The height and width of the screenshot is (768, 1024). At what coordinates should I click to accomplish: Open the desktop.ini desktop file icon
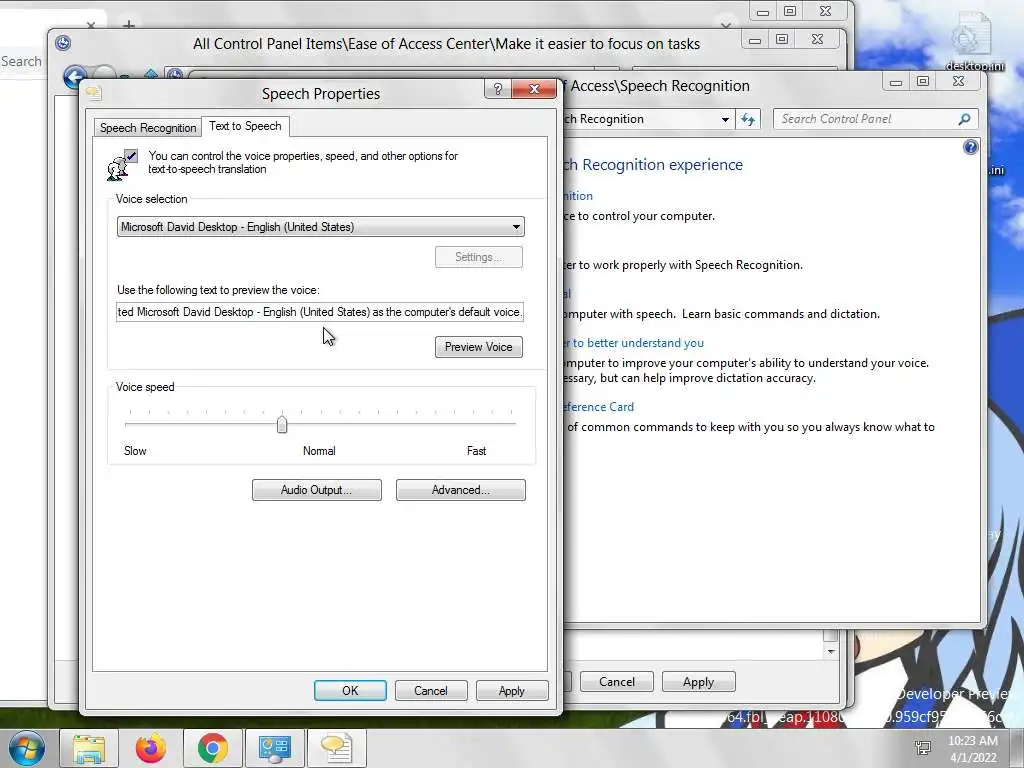tap(976, 41)
